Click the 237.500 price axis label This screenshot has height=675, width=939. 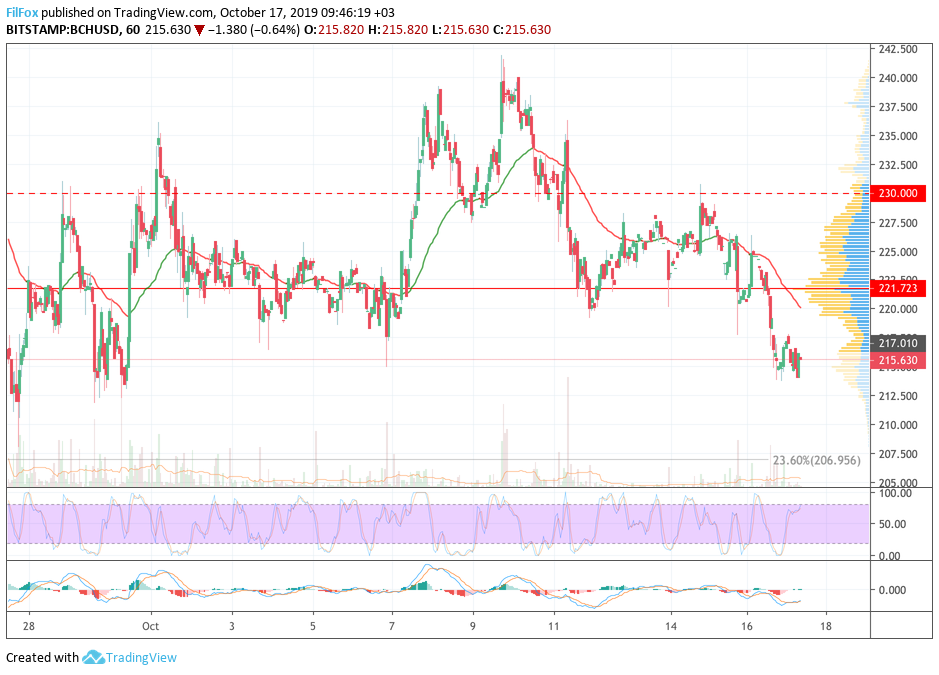[x=898, y=107]
